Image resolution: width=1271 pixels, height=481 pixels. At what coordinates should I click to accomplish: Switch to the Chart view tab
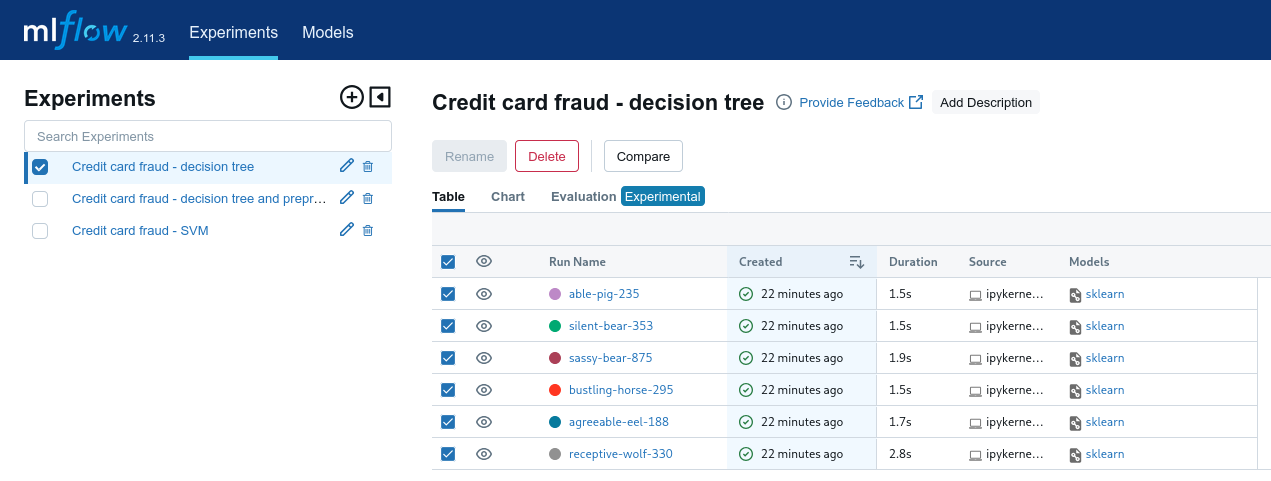tap(508, 197)
